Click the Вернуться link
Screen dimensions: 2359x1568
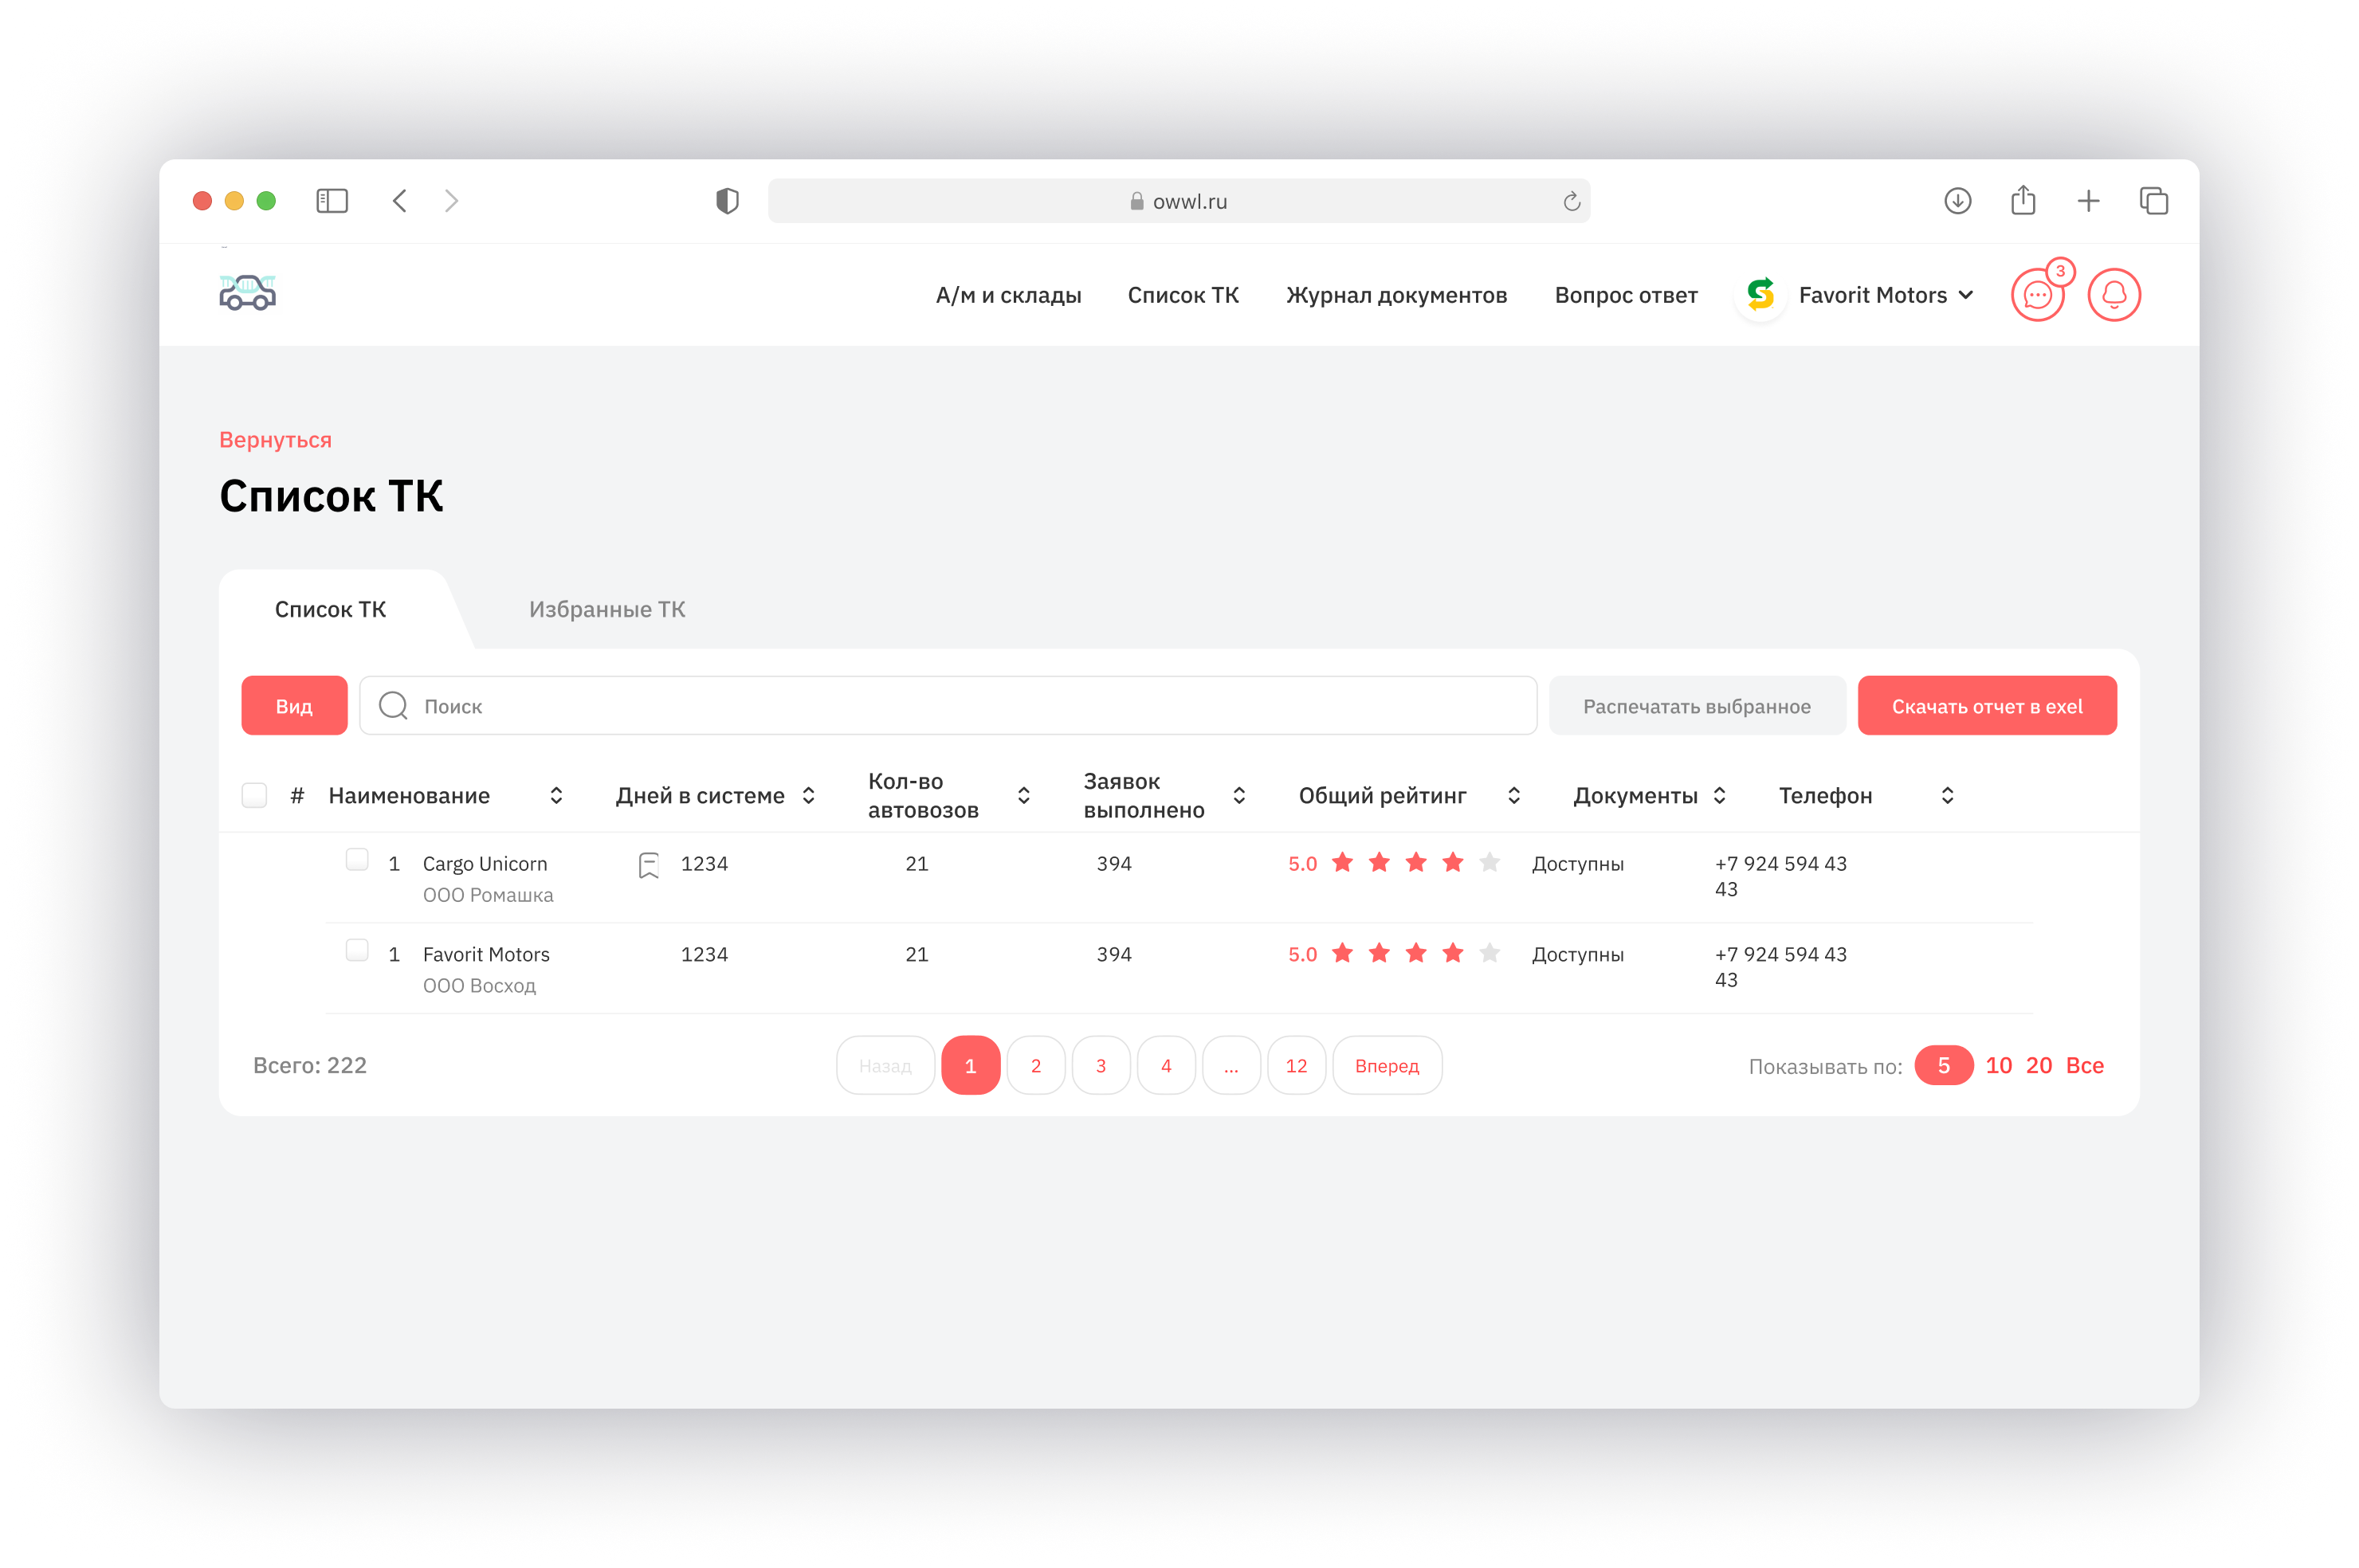(275, 440)
